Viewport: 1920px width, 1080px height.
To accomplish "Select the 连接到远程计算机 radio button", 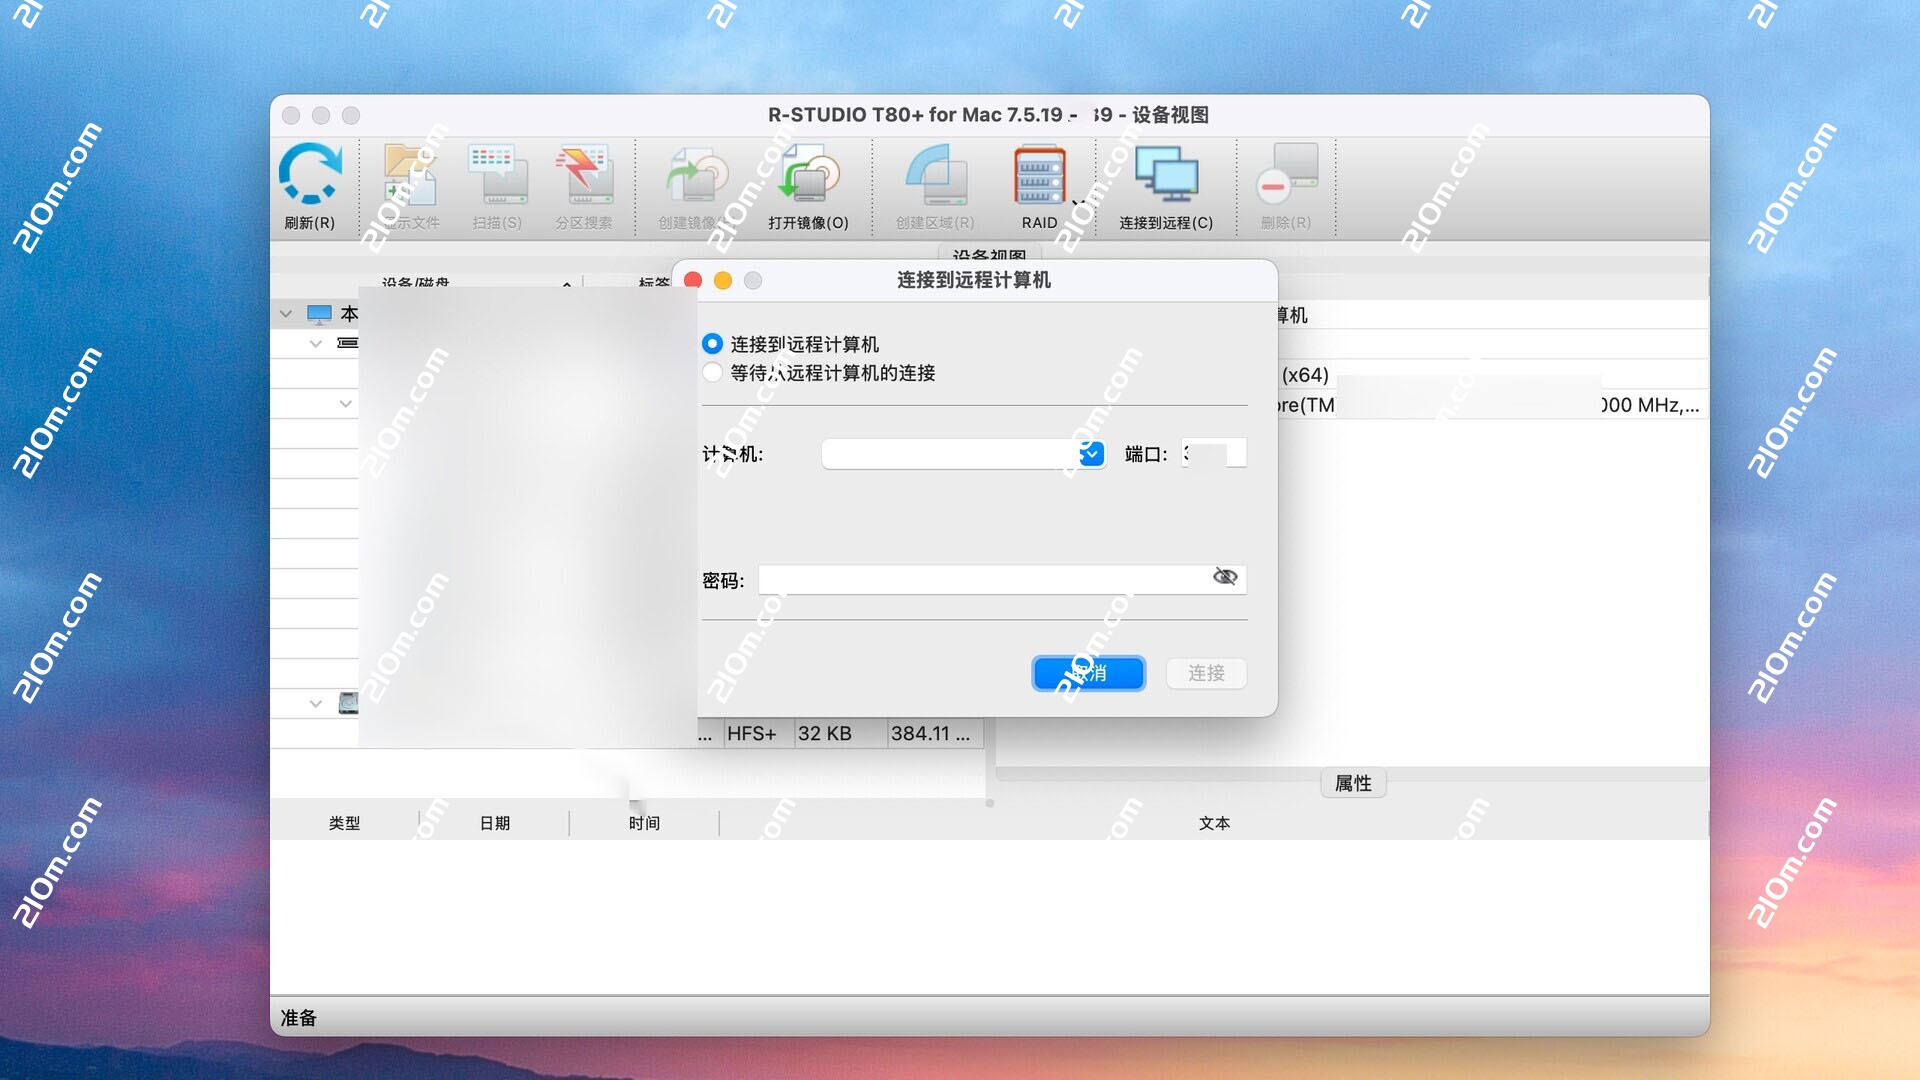I will point(712,343).
